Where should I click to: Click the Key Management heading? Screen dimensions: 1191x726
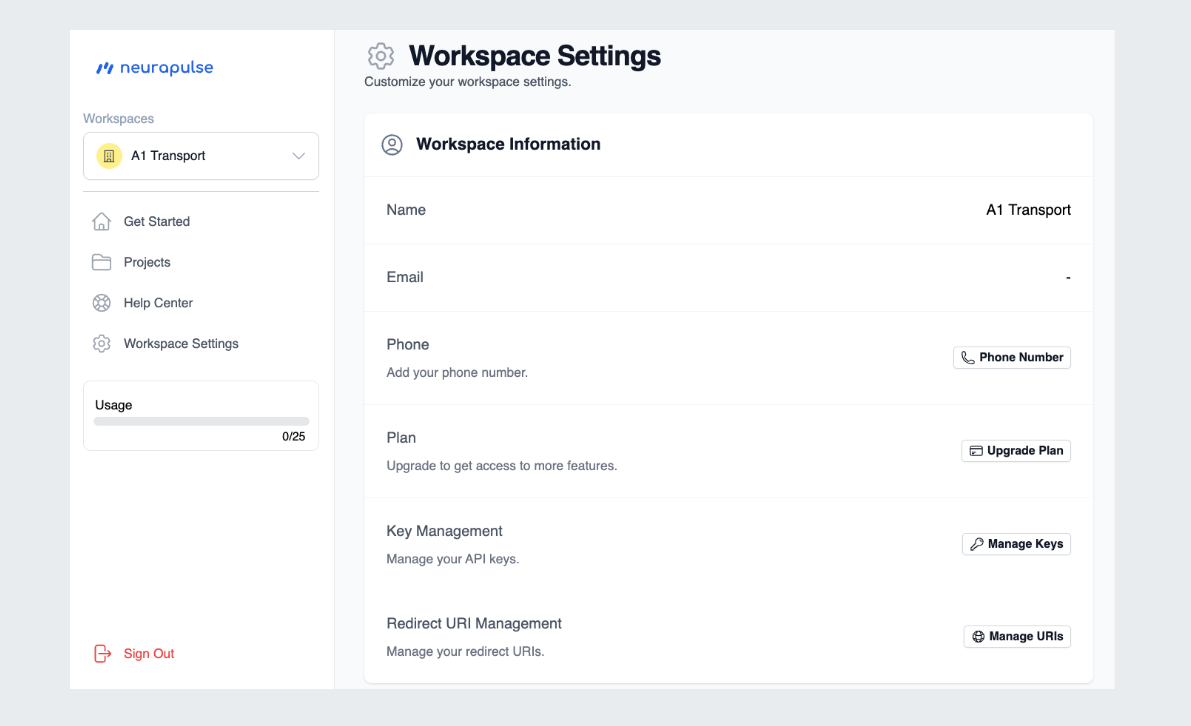tap(444, 531)
